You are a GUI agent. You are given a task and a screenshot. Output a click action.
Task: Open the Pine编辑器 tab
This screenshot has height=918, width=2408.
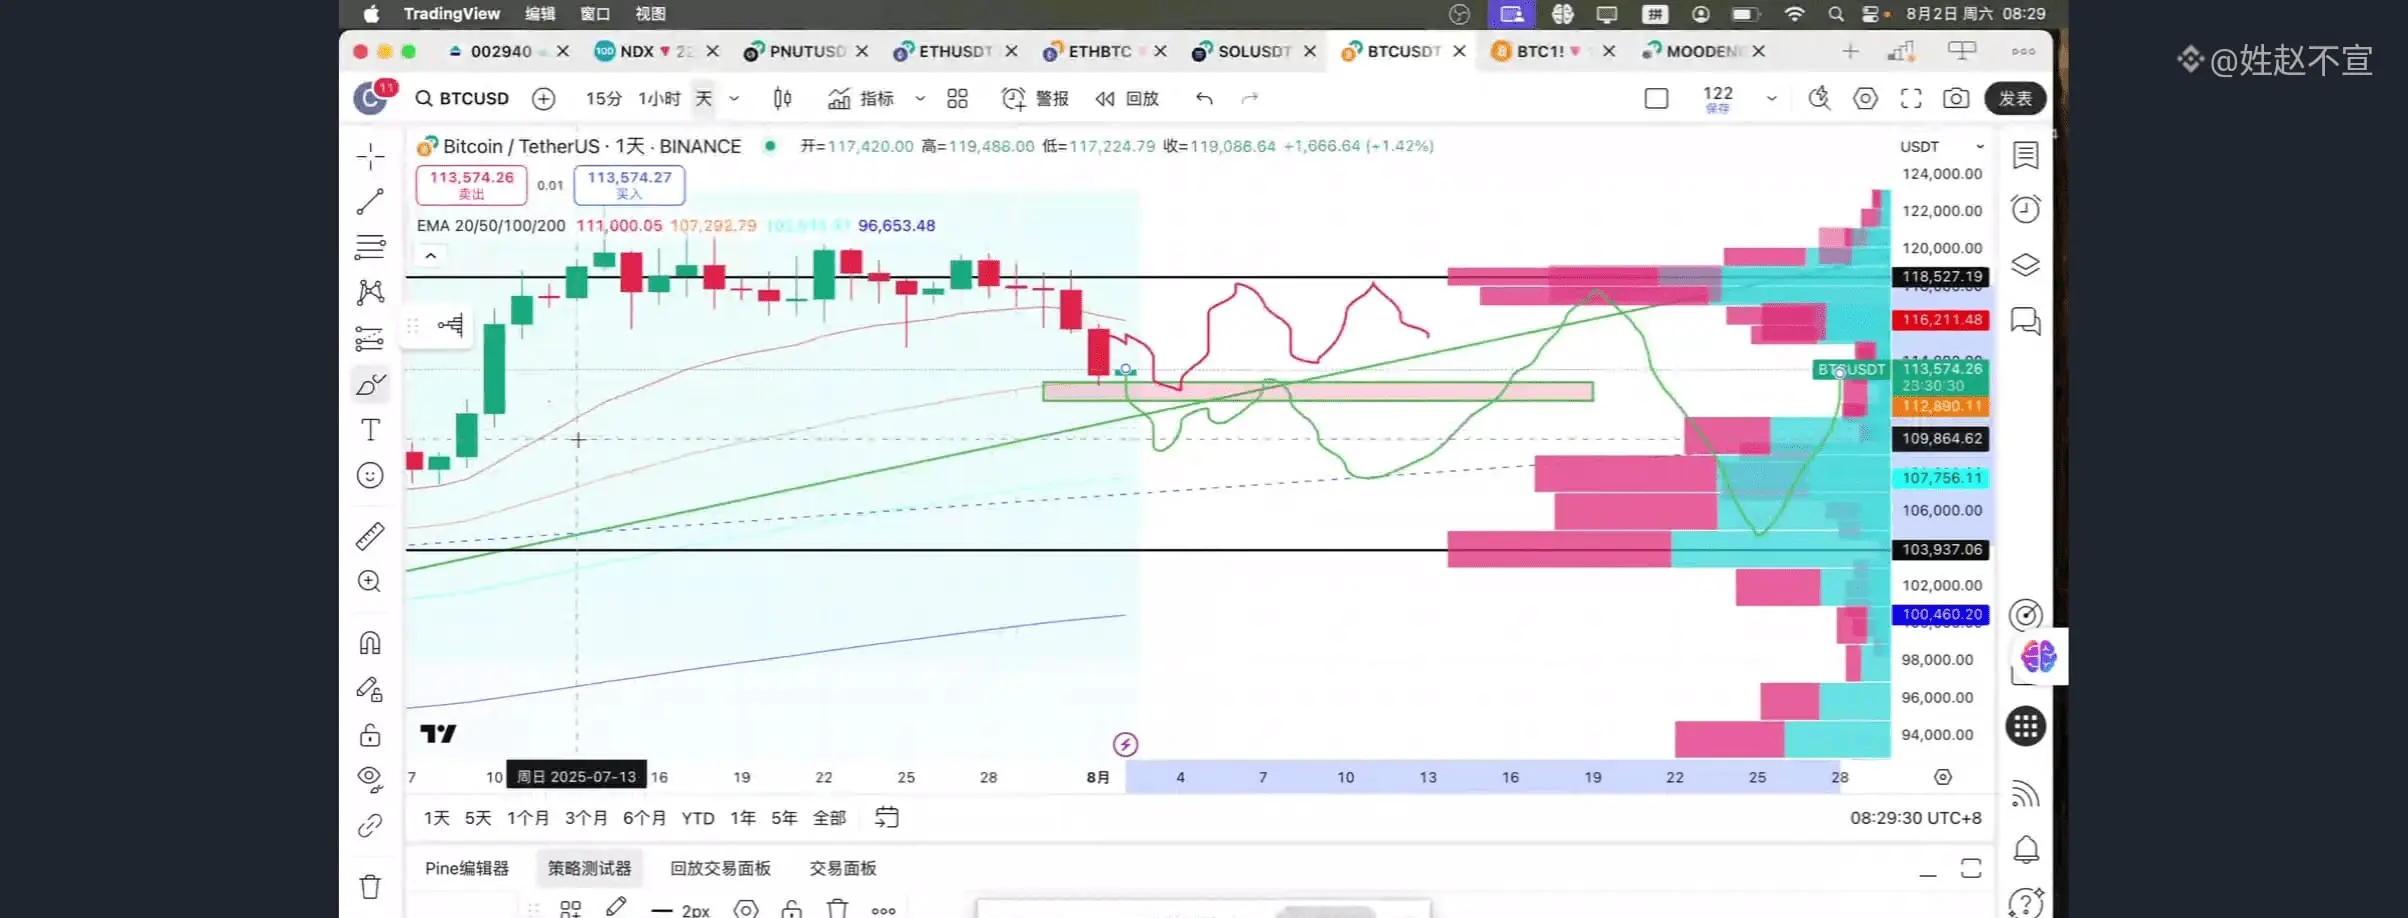click(x=467, y=868)
